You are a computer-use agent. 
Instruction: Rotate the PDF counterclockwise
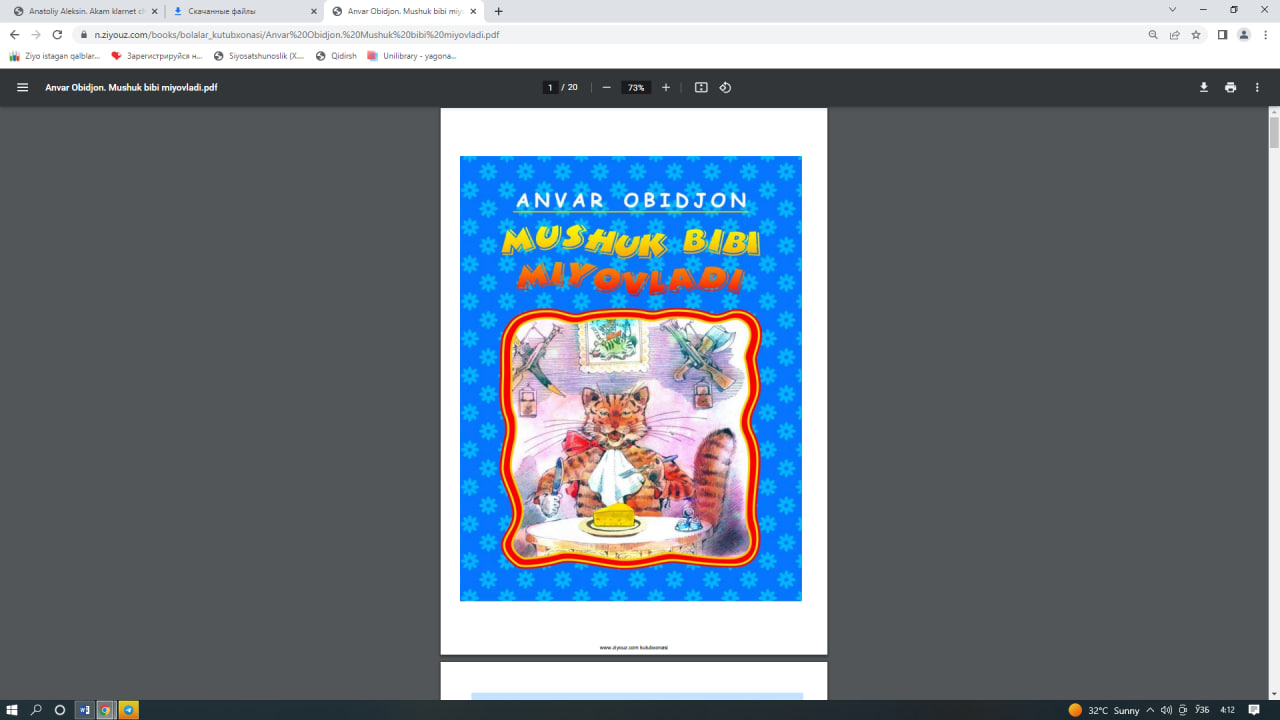pyautogui.click(x=725, y=87)
